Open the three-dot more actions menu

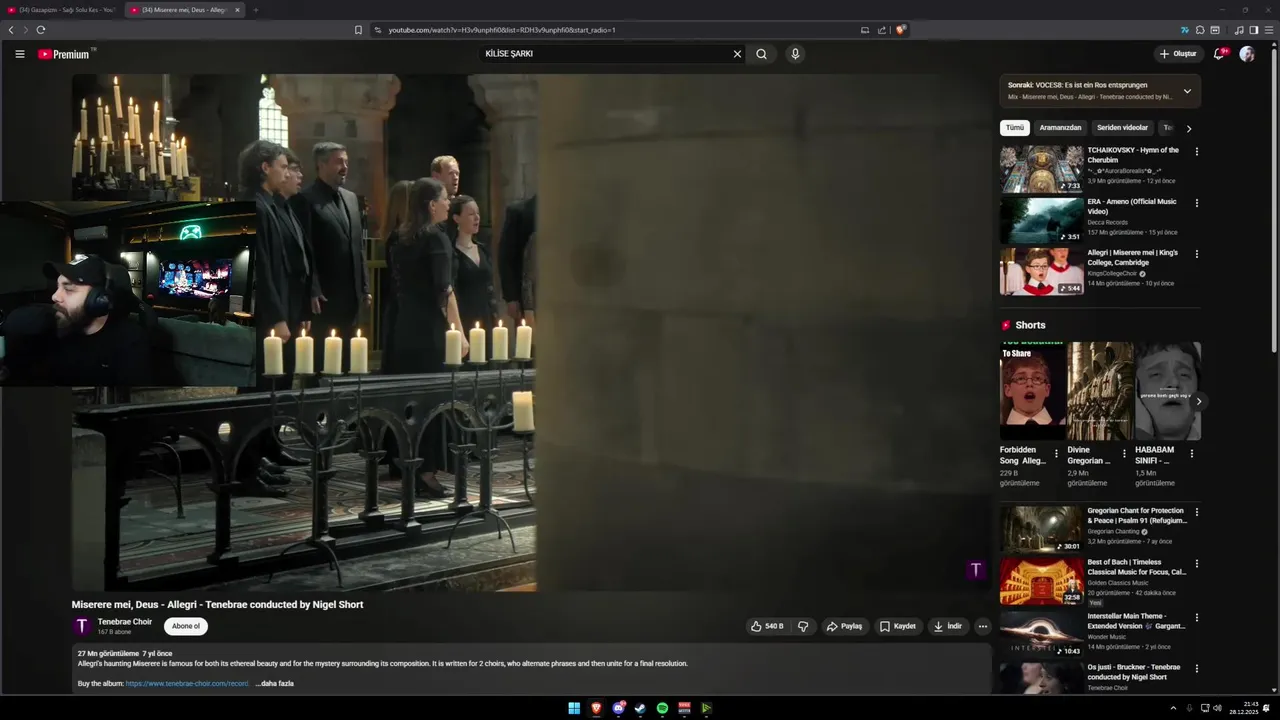[982, 626]
